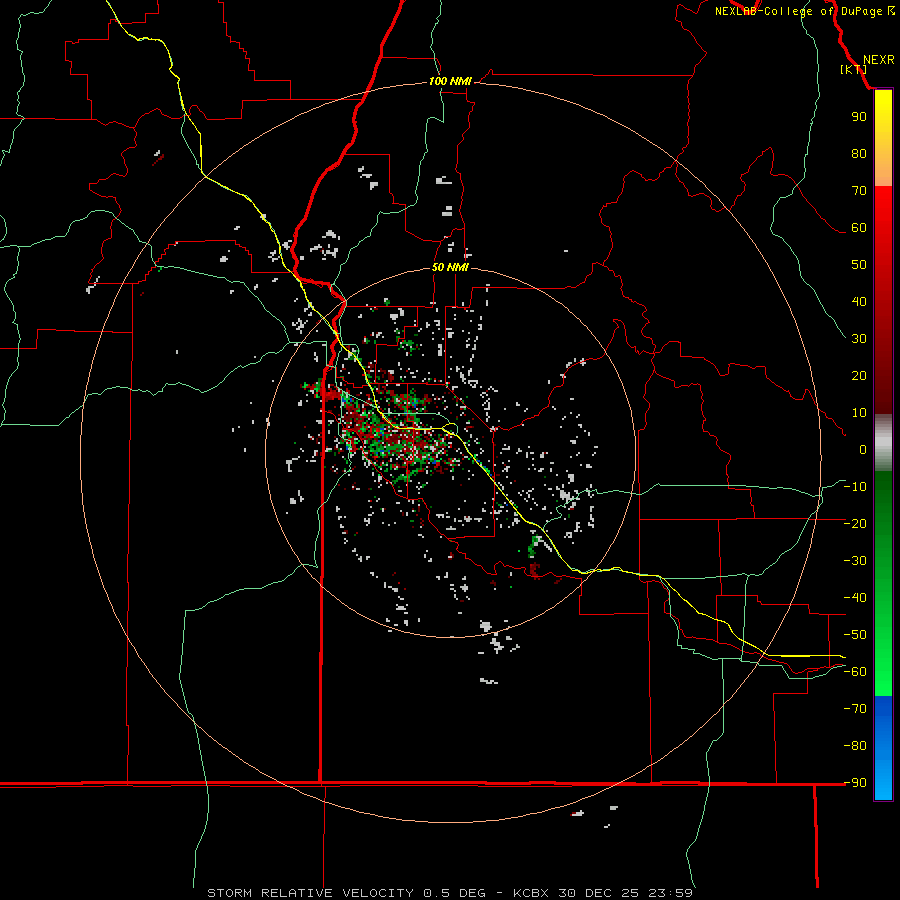This screenshot has height=900, width=900.
Task: Click the NEXR label above color scale
Action: coord(878,60)
